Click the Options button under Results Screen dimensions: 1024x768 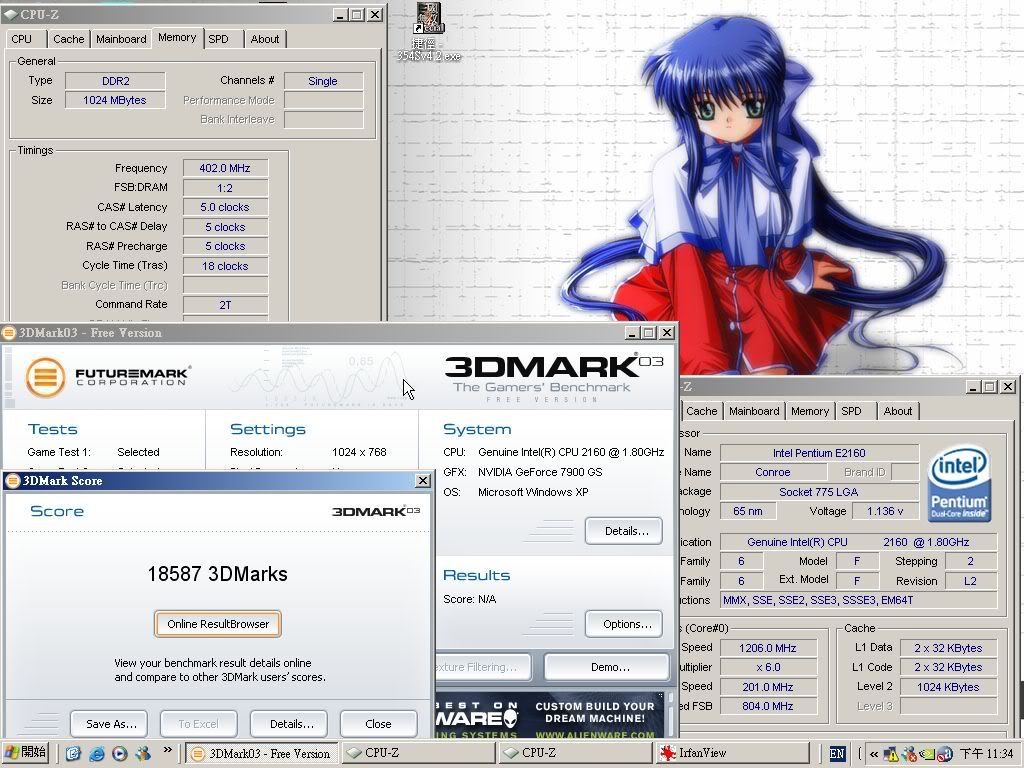tap(625, 624)
